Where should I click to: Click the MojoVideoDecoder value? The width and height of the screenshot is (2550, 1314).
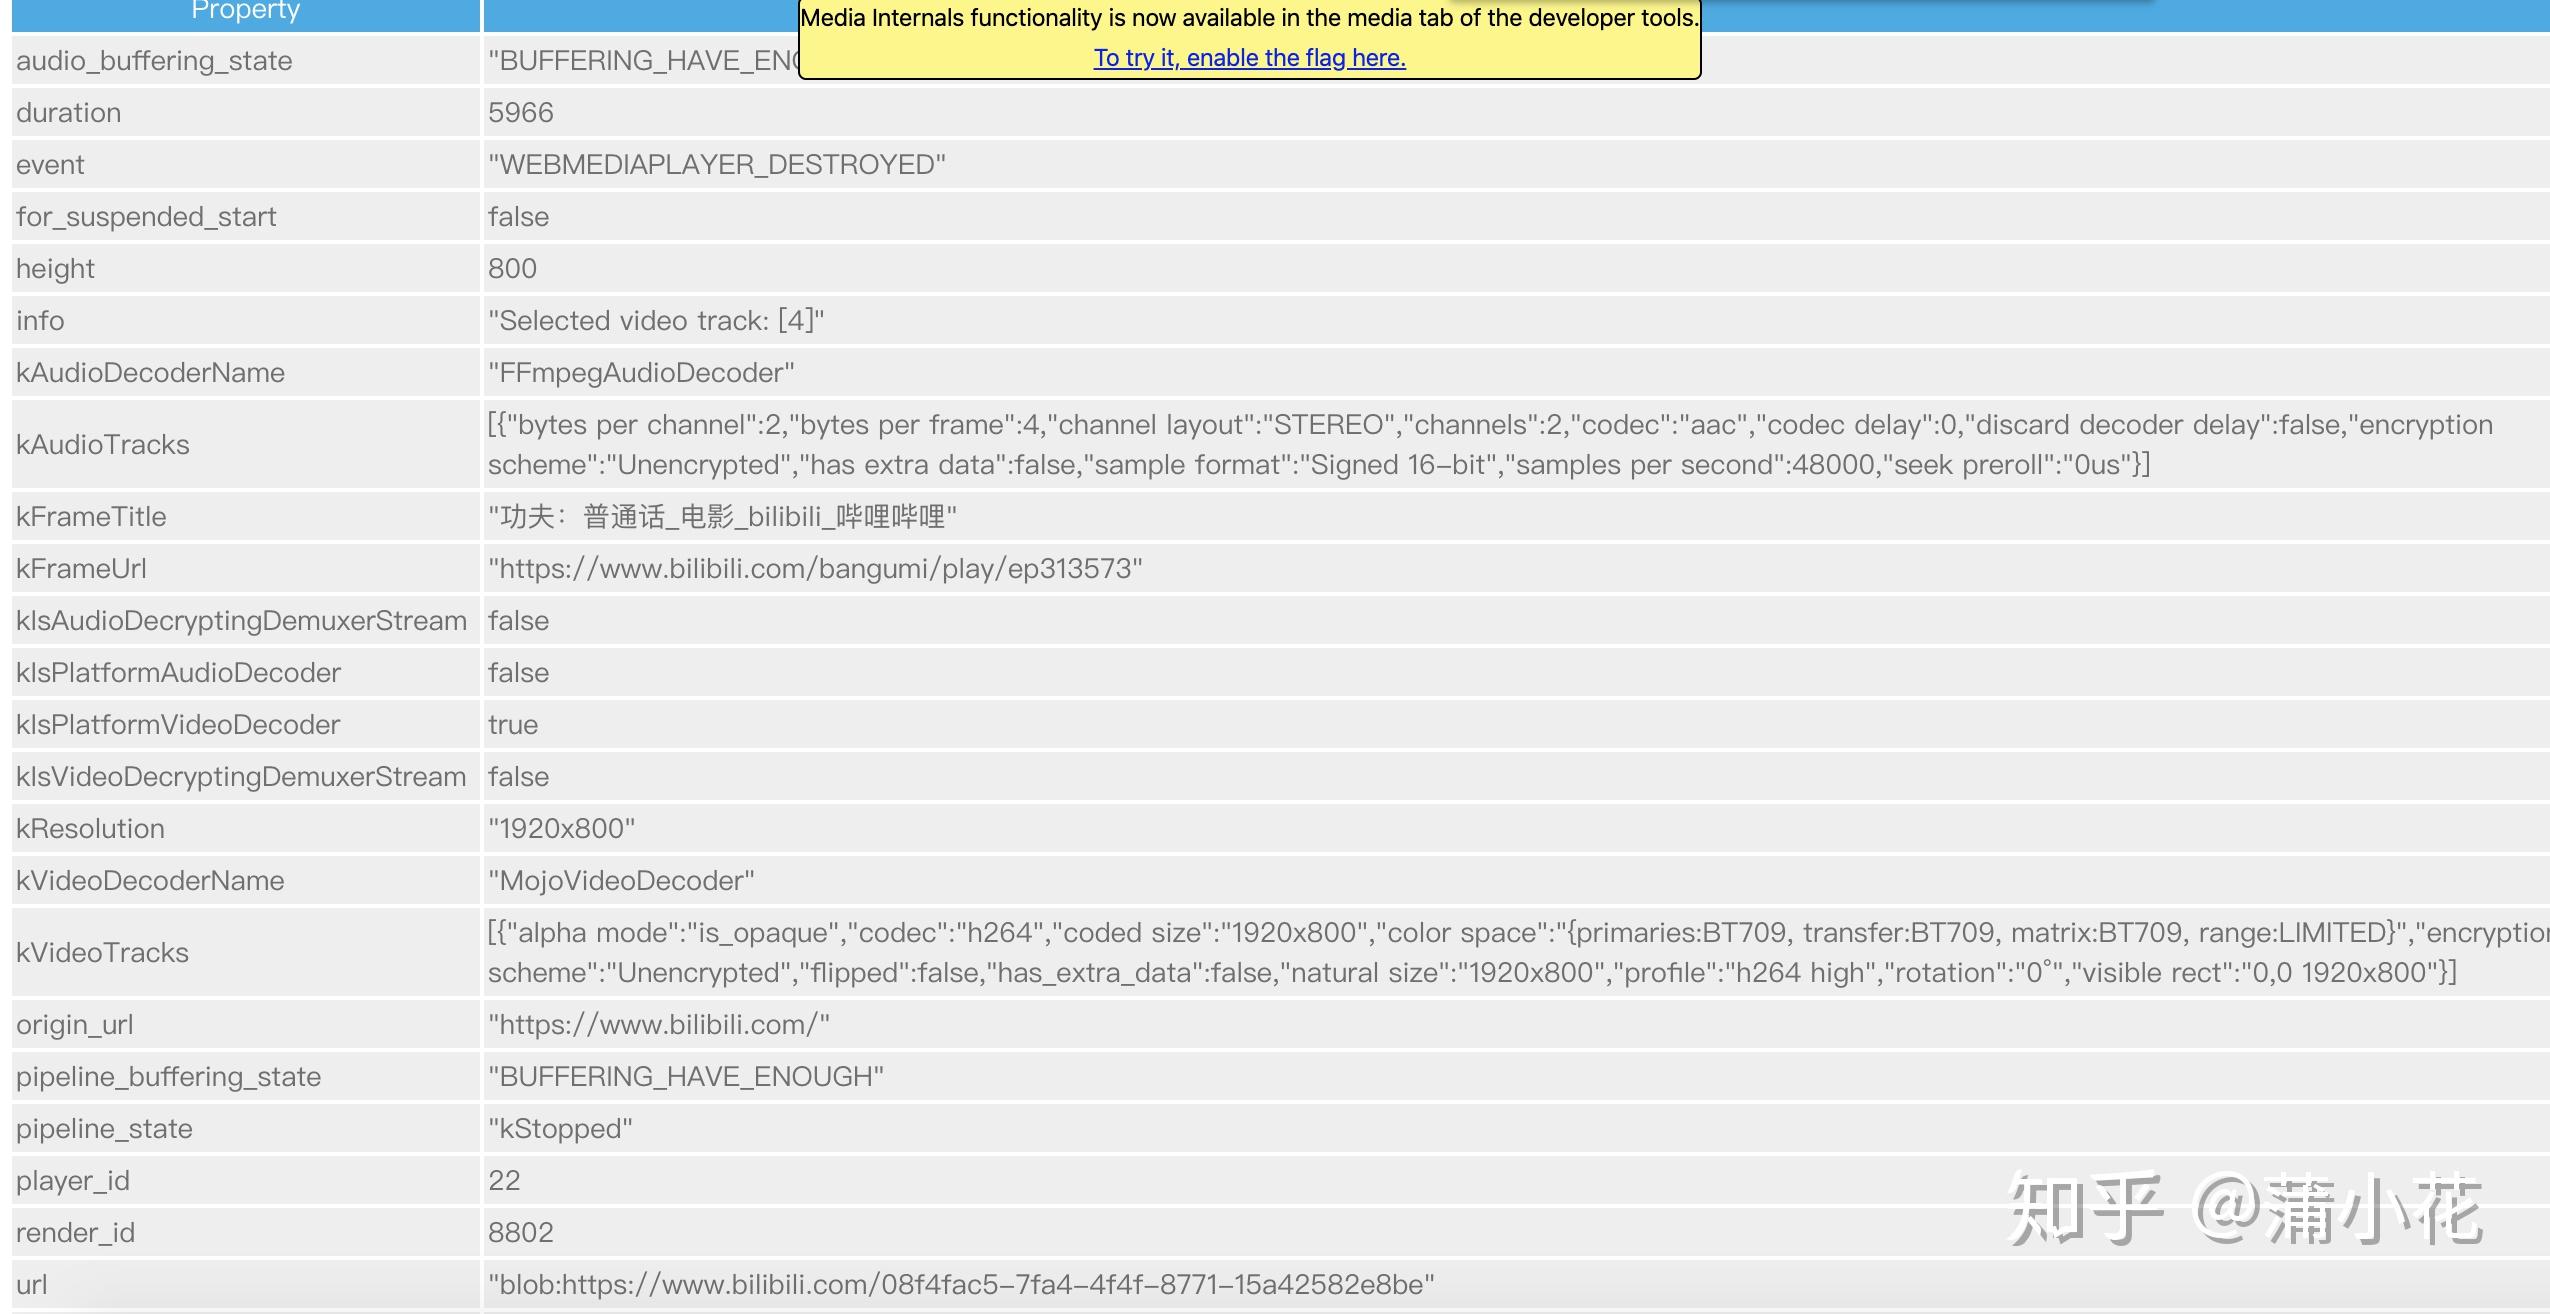click(x=621, y=880)
